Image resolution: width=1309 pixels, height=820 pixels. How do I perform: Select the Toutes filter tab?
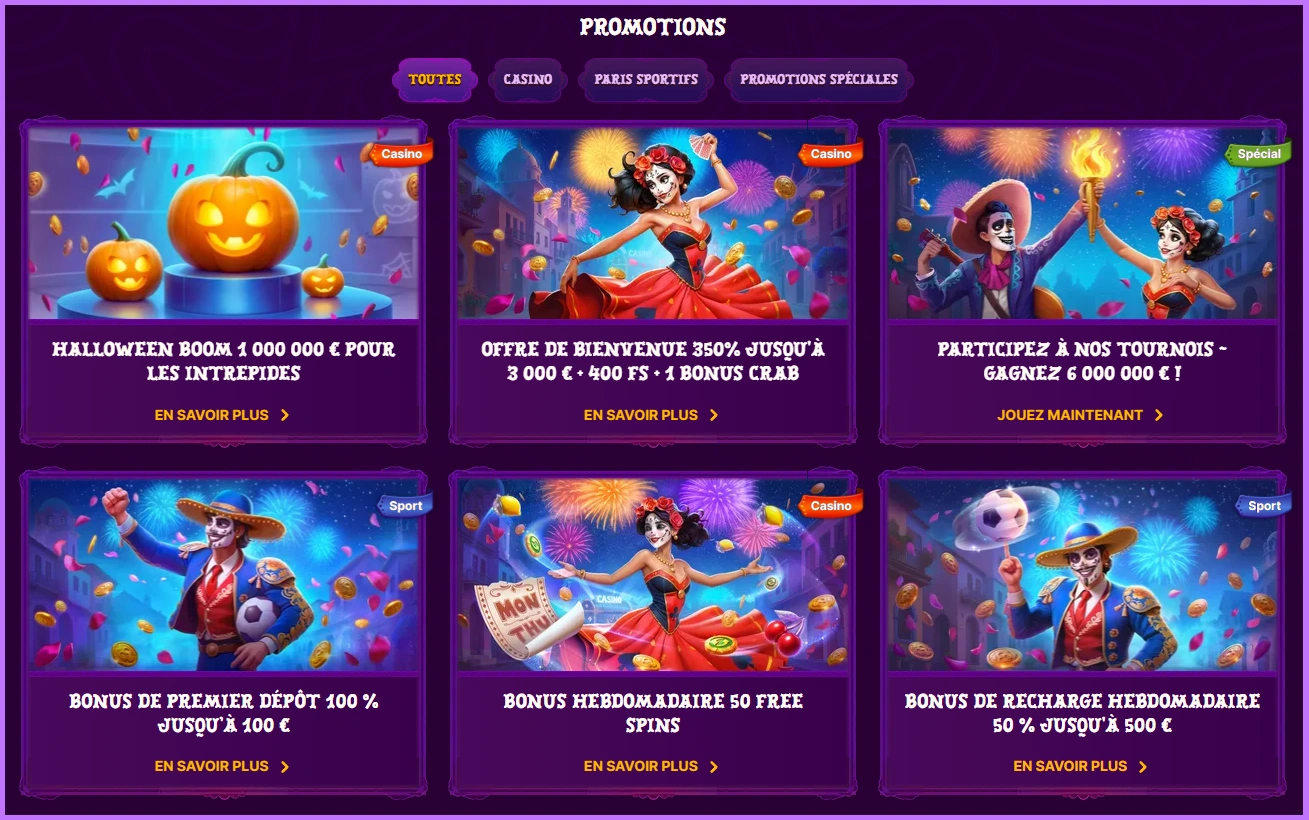pos(435,79)
